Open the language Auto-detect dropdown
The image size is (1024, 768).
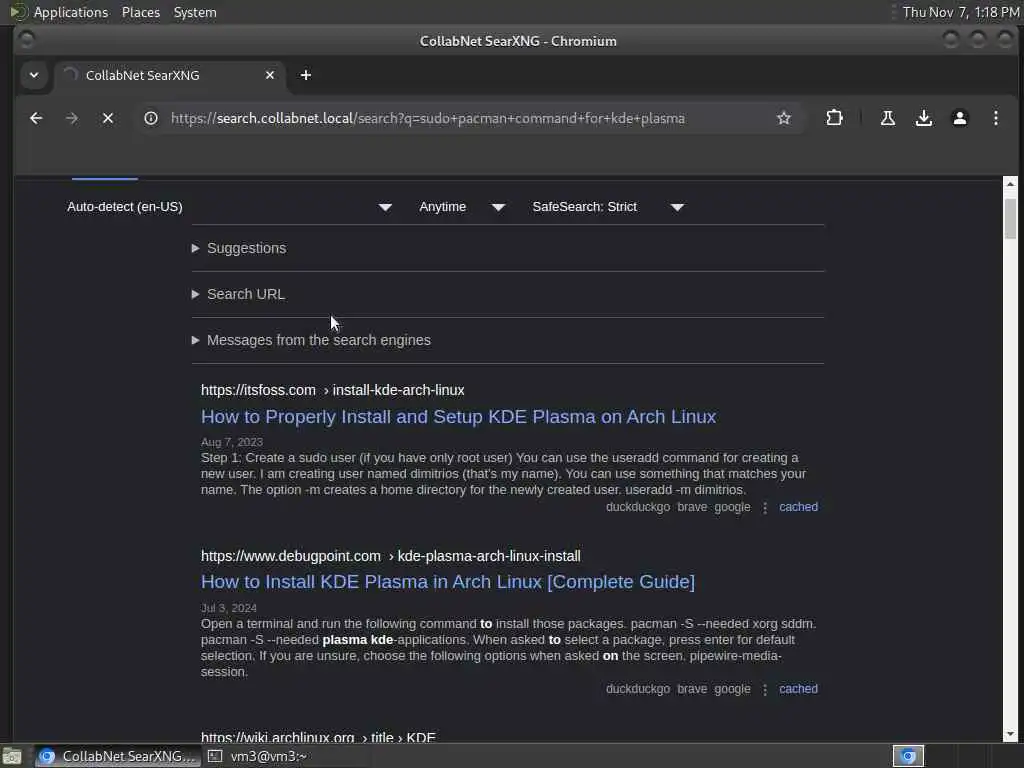229,207
